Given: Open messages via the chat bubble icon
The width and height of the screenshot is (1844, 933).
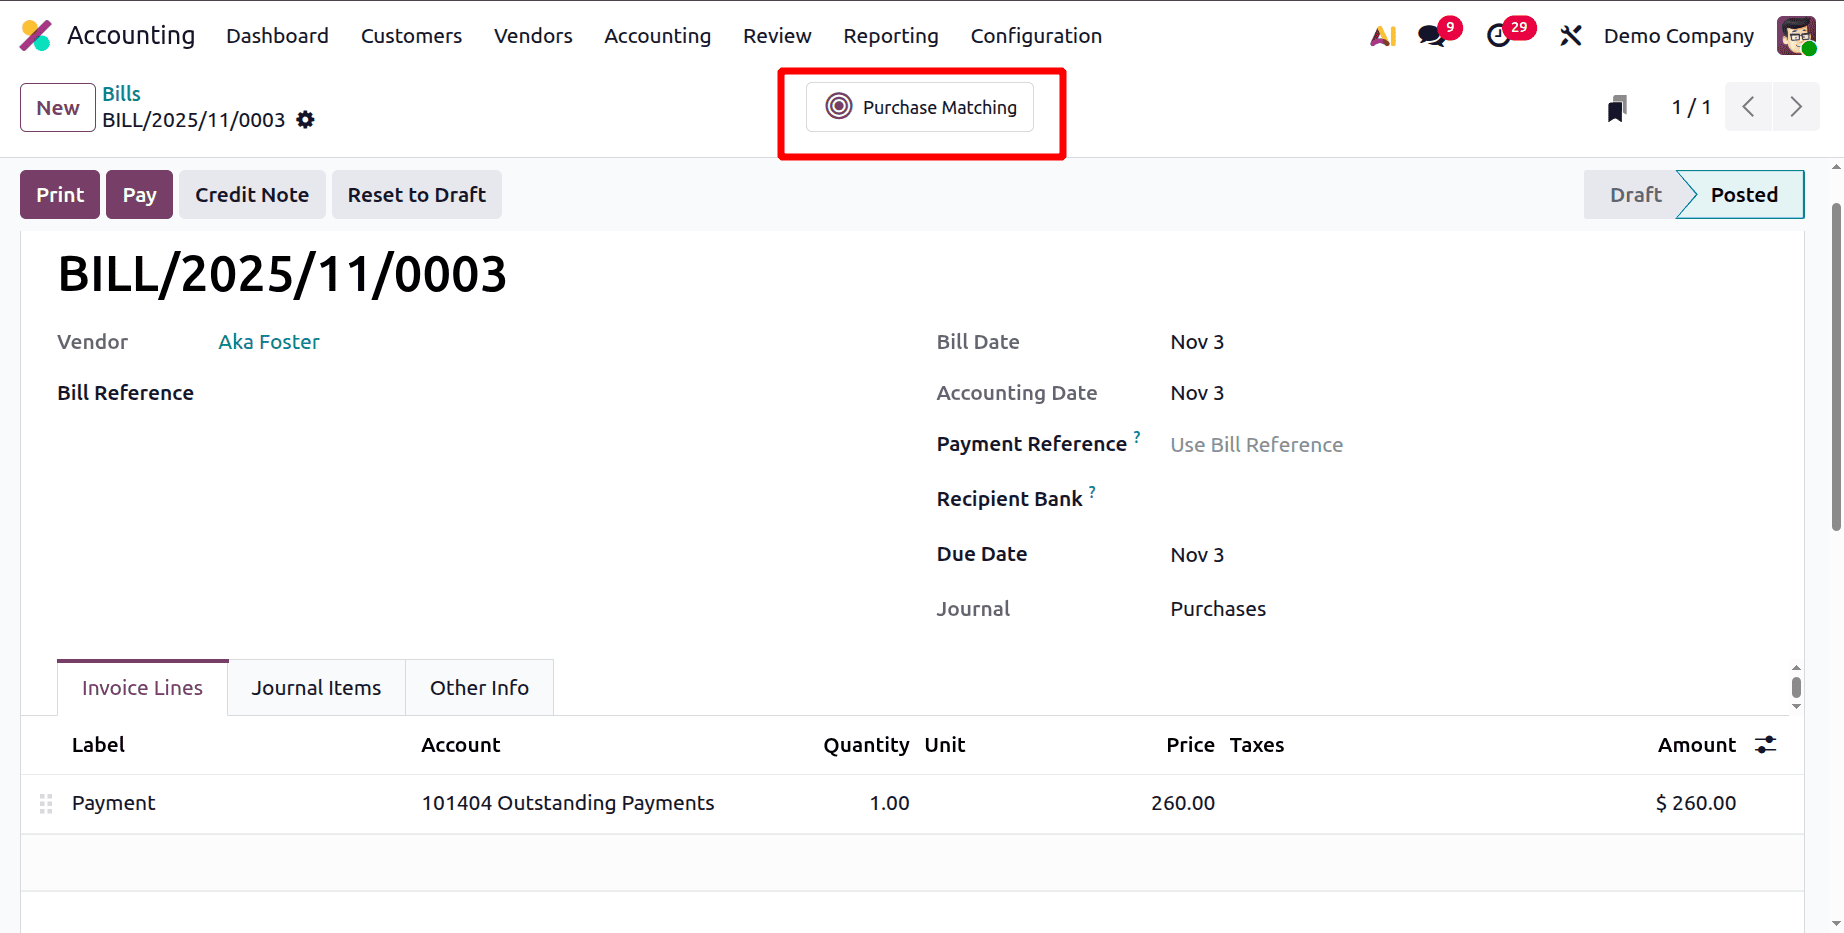Looking at the screenshot, I should (x=1430, y=35).
